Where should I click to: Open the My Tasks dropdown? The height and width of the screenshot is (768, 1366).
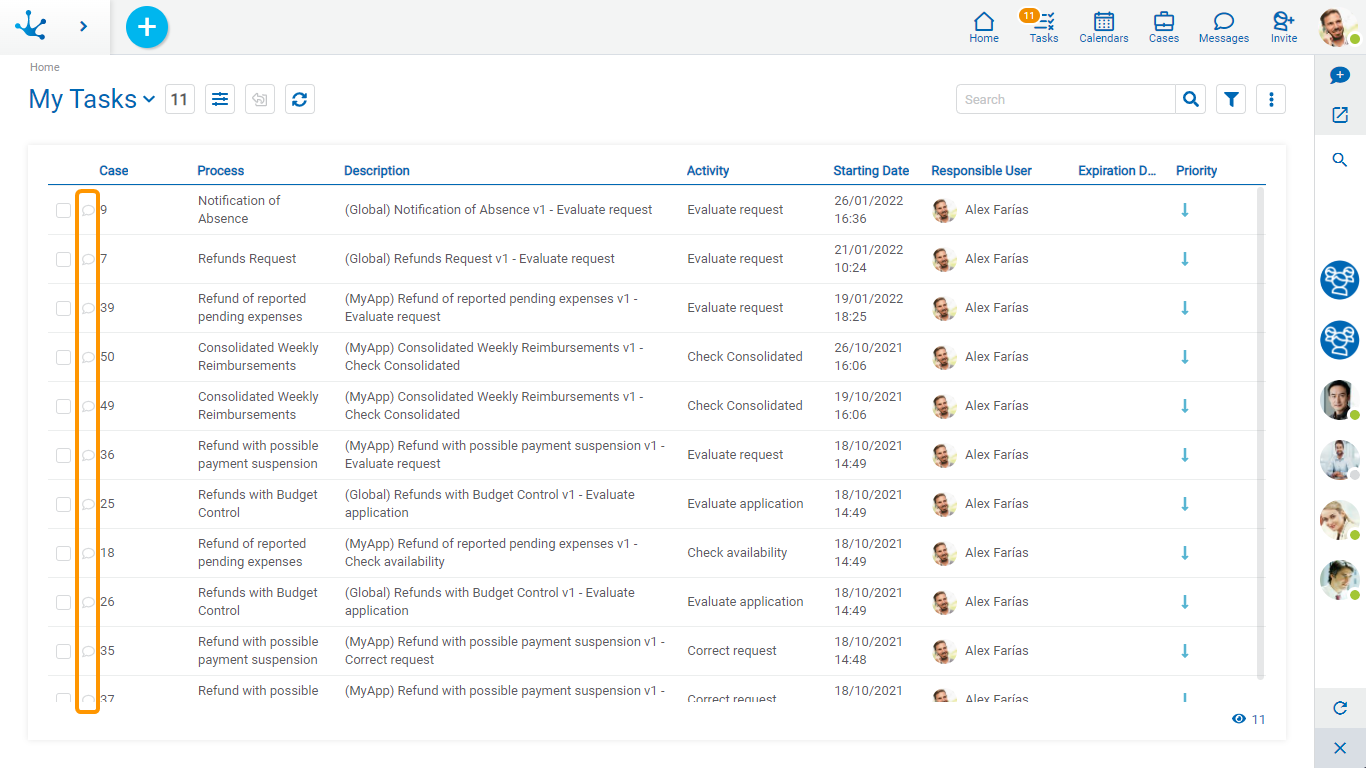92,99
